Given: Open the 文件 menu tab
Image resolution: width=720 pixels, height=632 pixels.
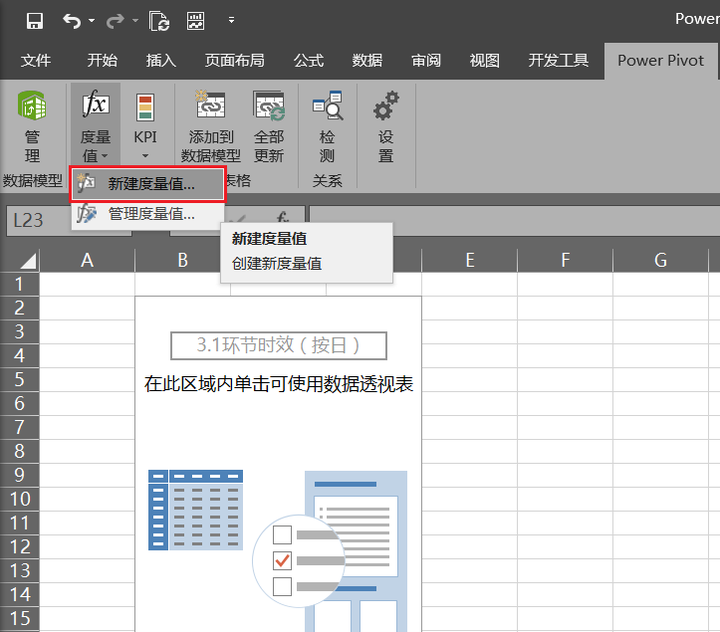Looking at the screenshot, I should click(x=35, y=61).
